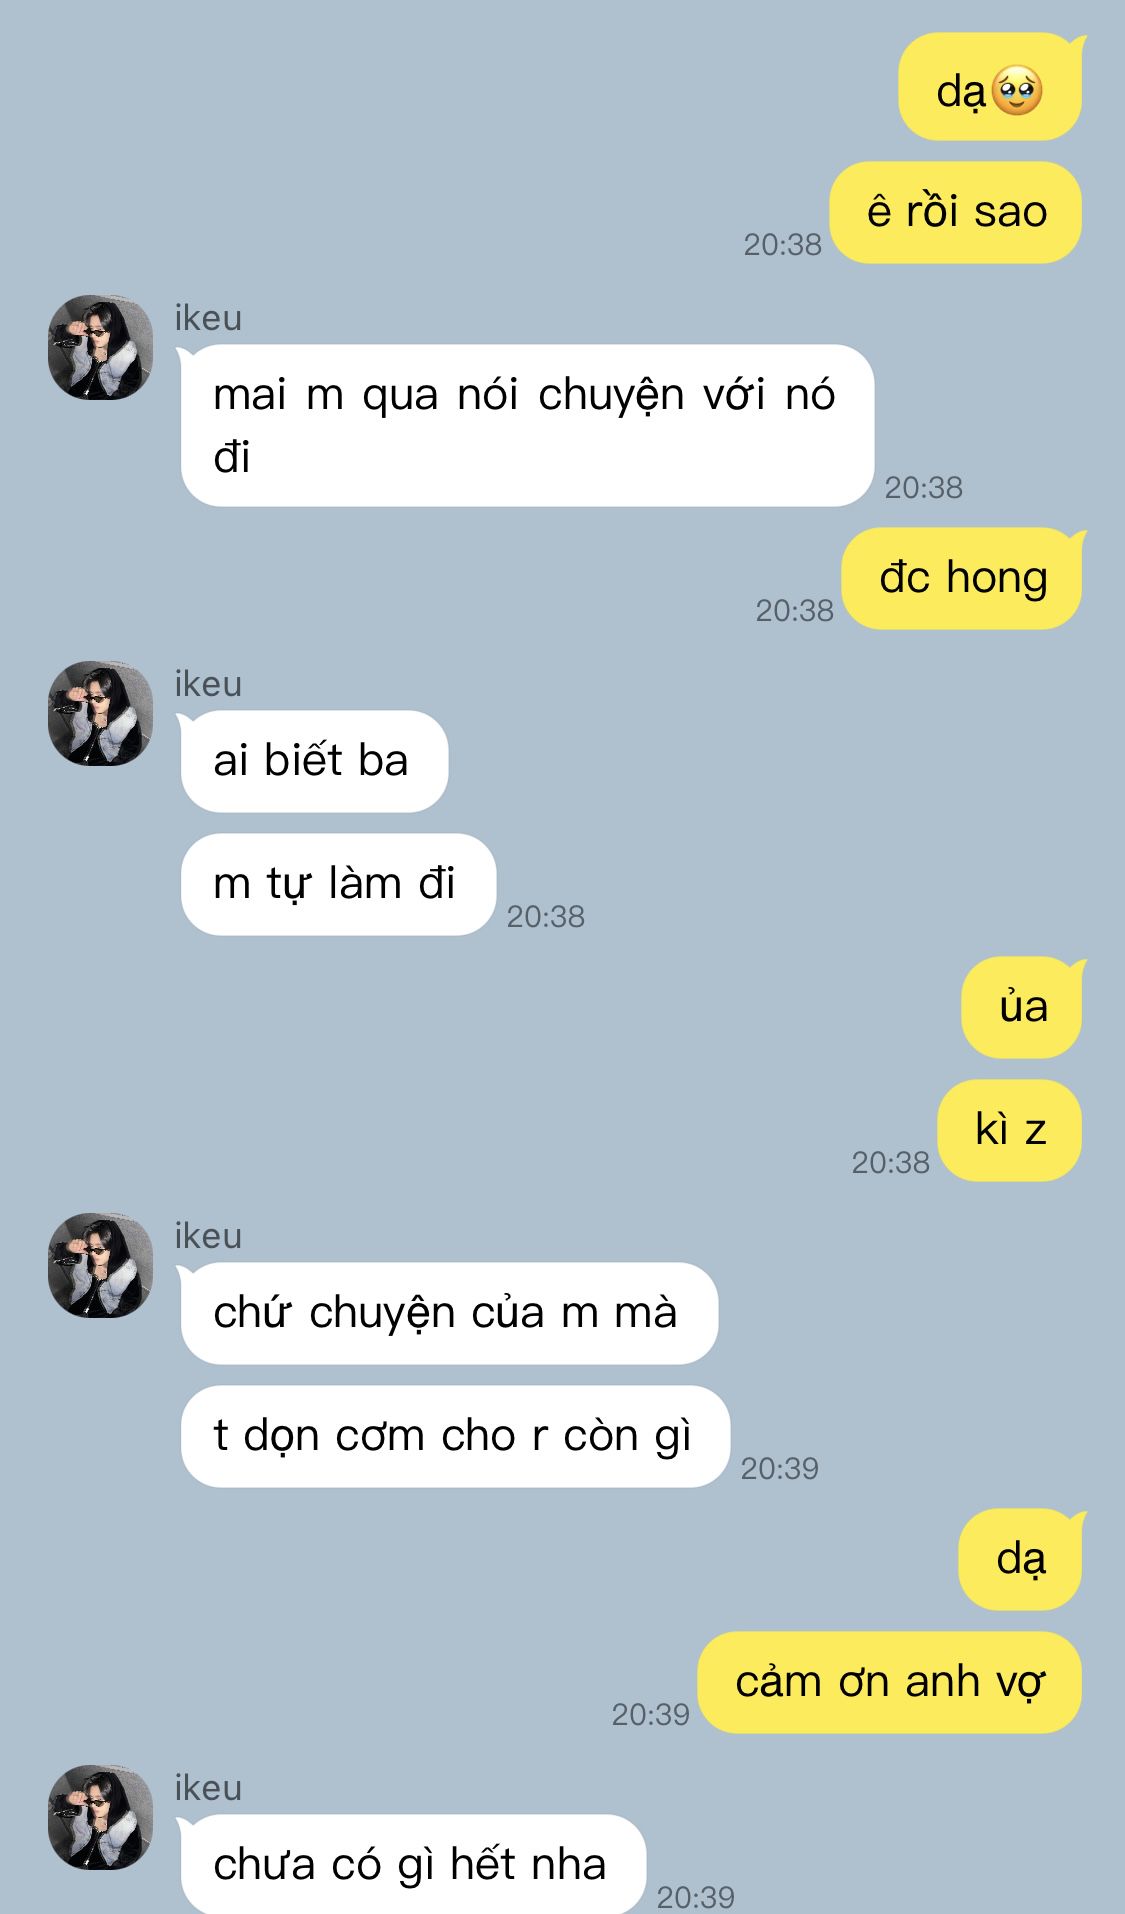
Task: Tap the 'cảm ơn anh vợ' yellow message
Action: pyautogui.click(x=890, y=1682)
